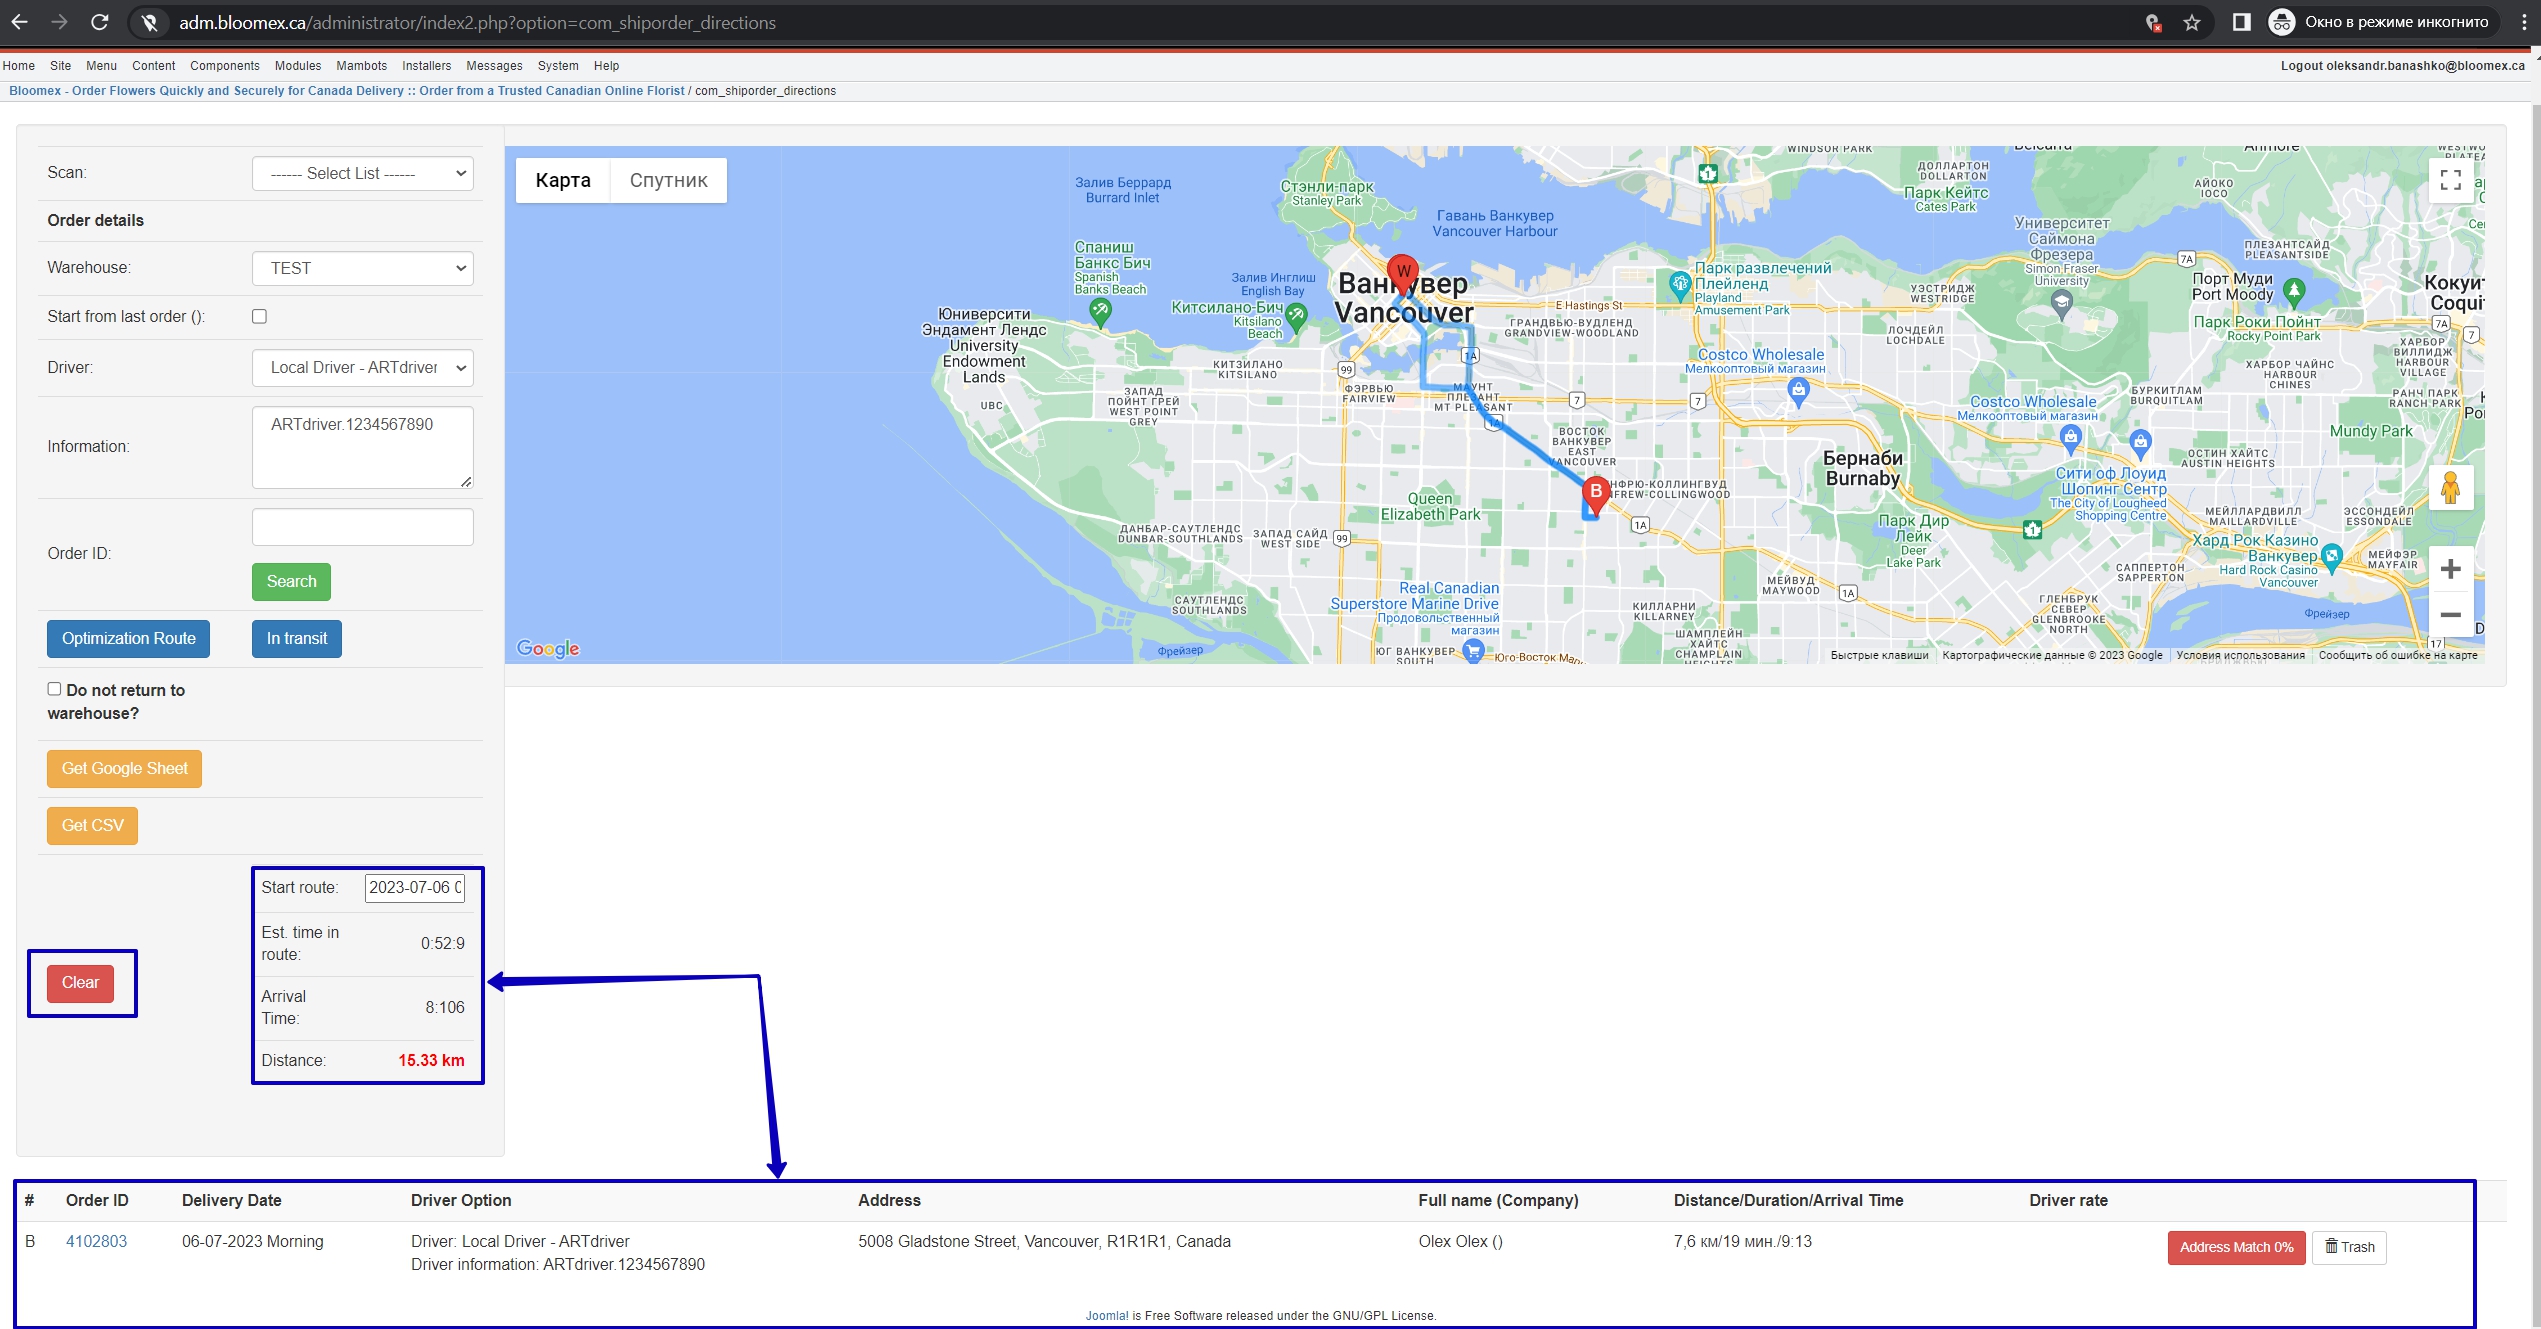
Task: Click the Bloomex breadcrumb link
Action: [346, 91]
